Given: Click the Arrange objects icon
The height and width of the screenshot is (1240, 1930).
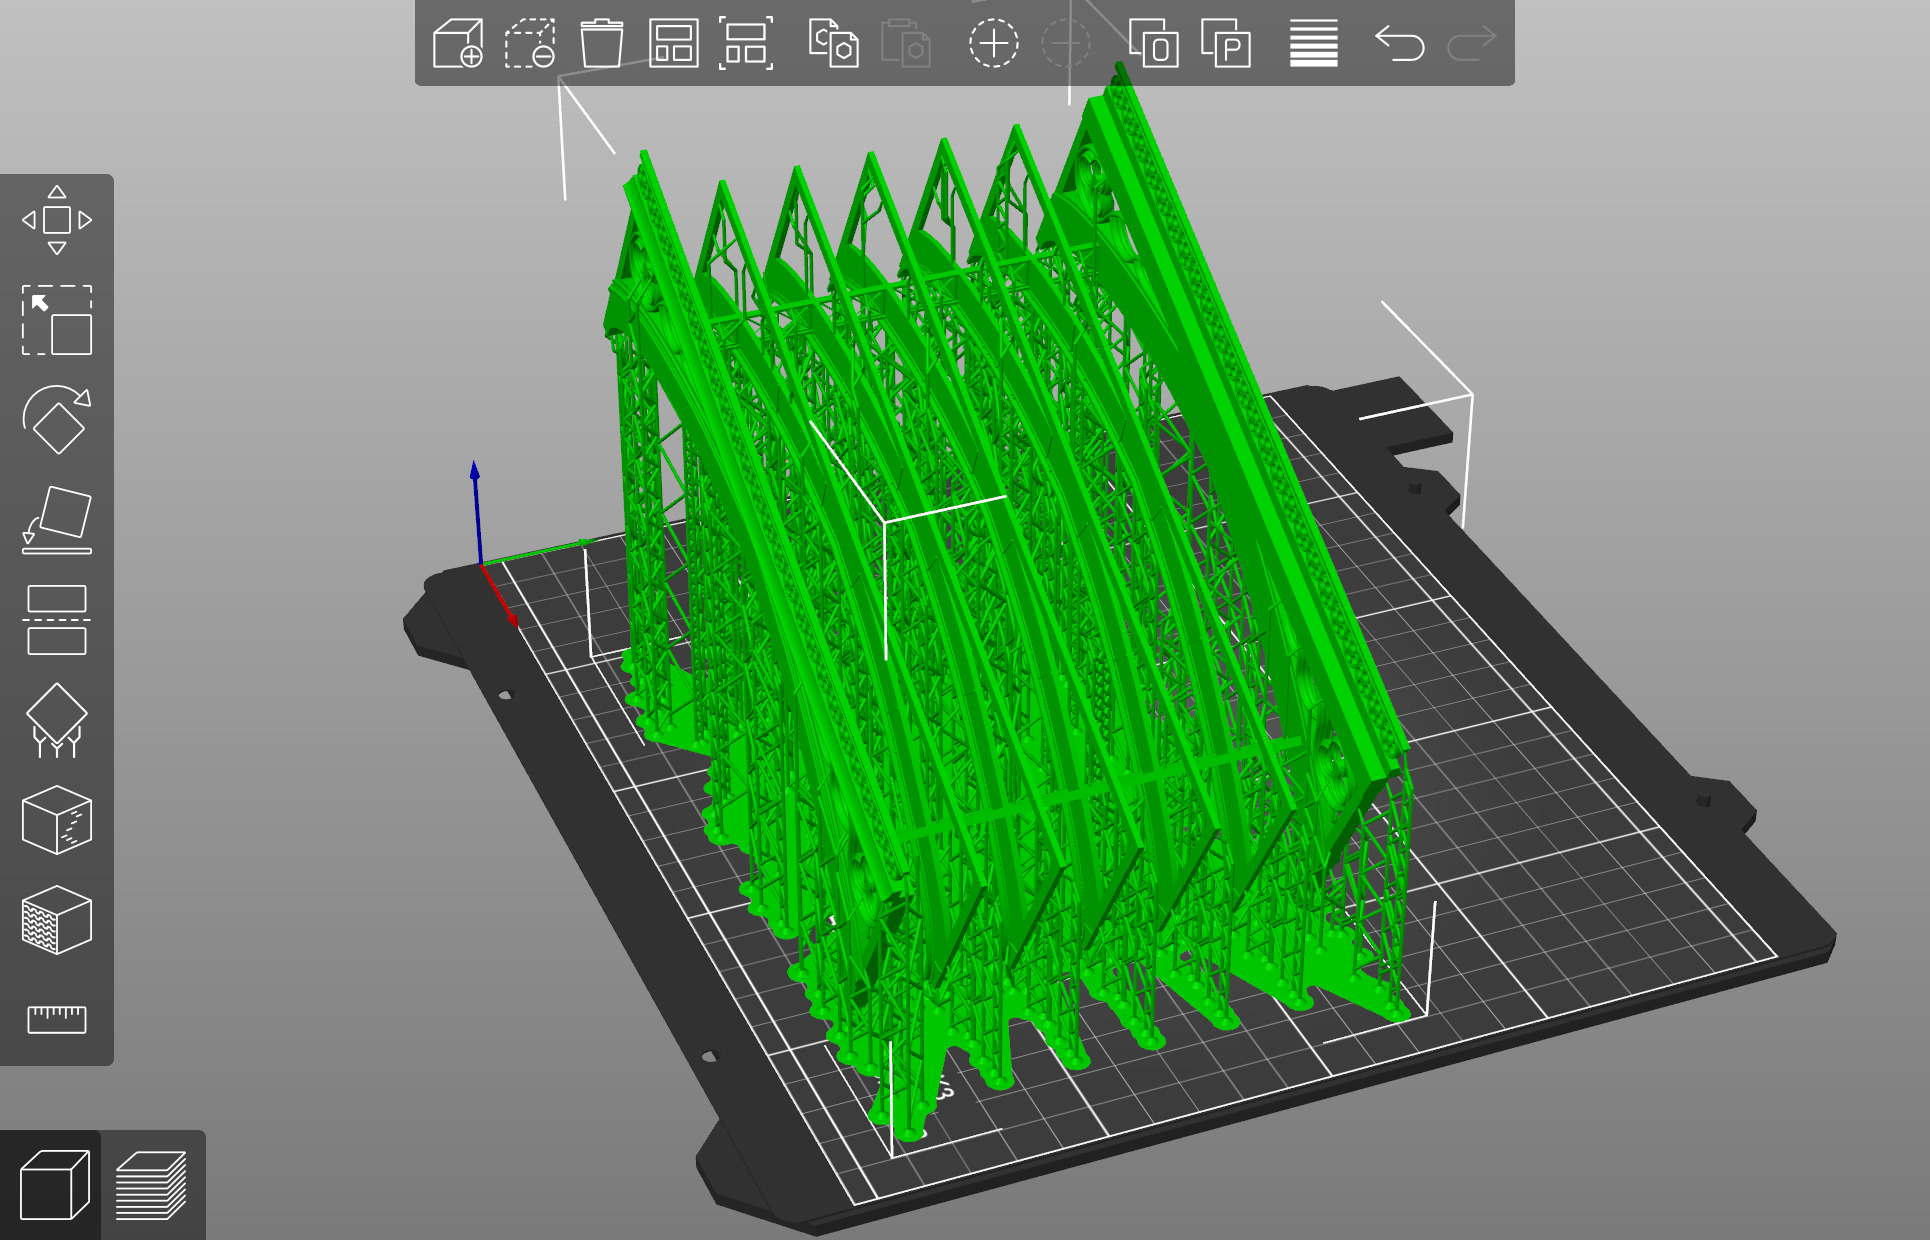Looking at the screenshot, I should (674, 44).
